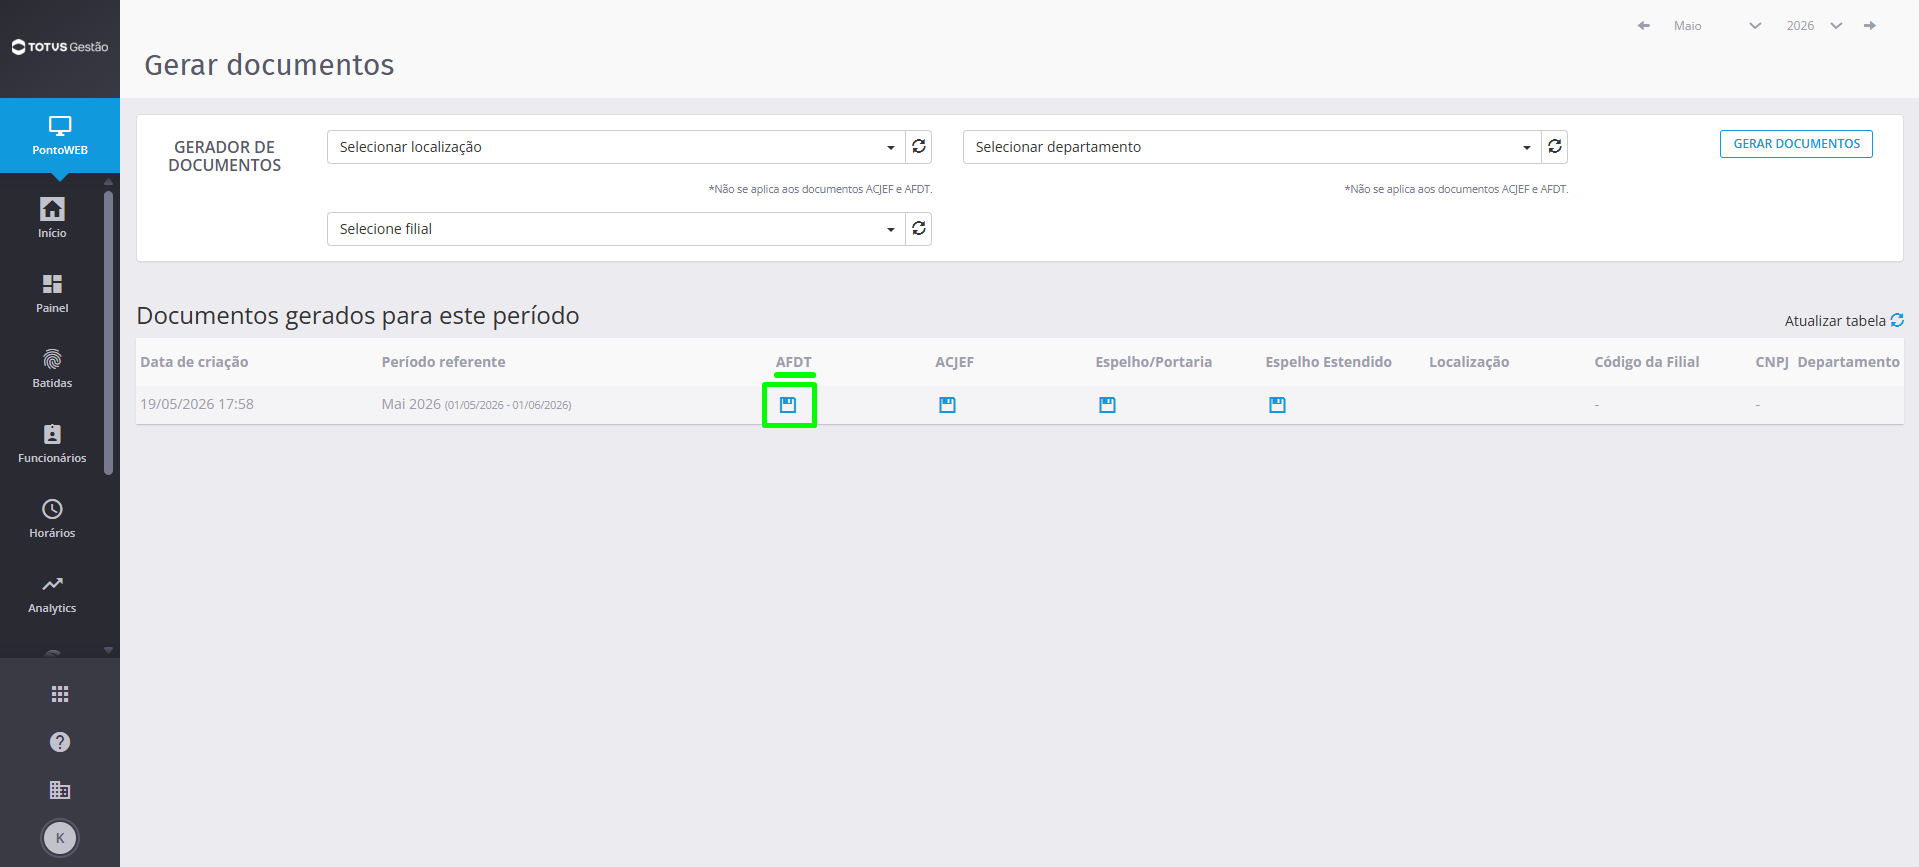The image size is (1919, 867).
Task: Open the help question mark icon
Action: 60,742
